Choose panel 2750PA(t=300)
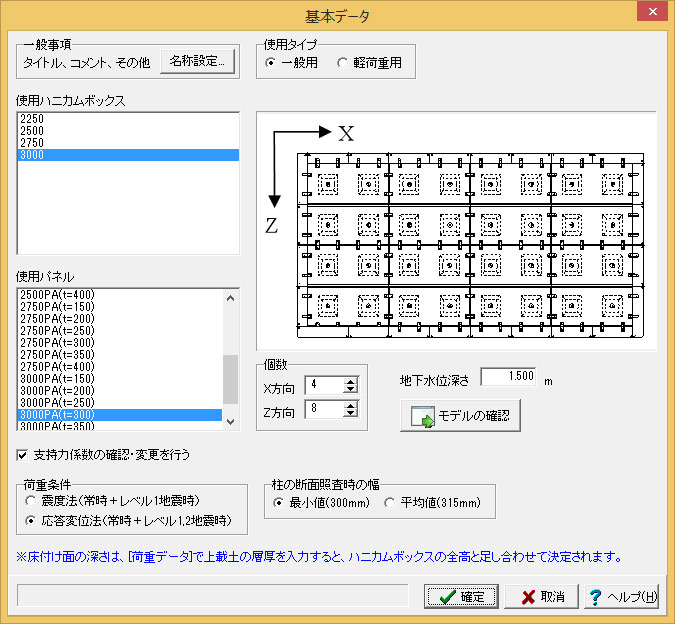Screen dimensions: 675x624 [x=120, y=343]
